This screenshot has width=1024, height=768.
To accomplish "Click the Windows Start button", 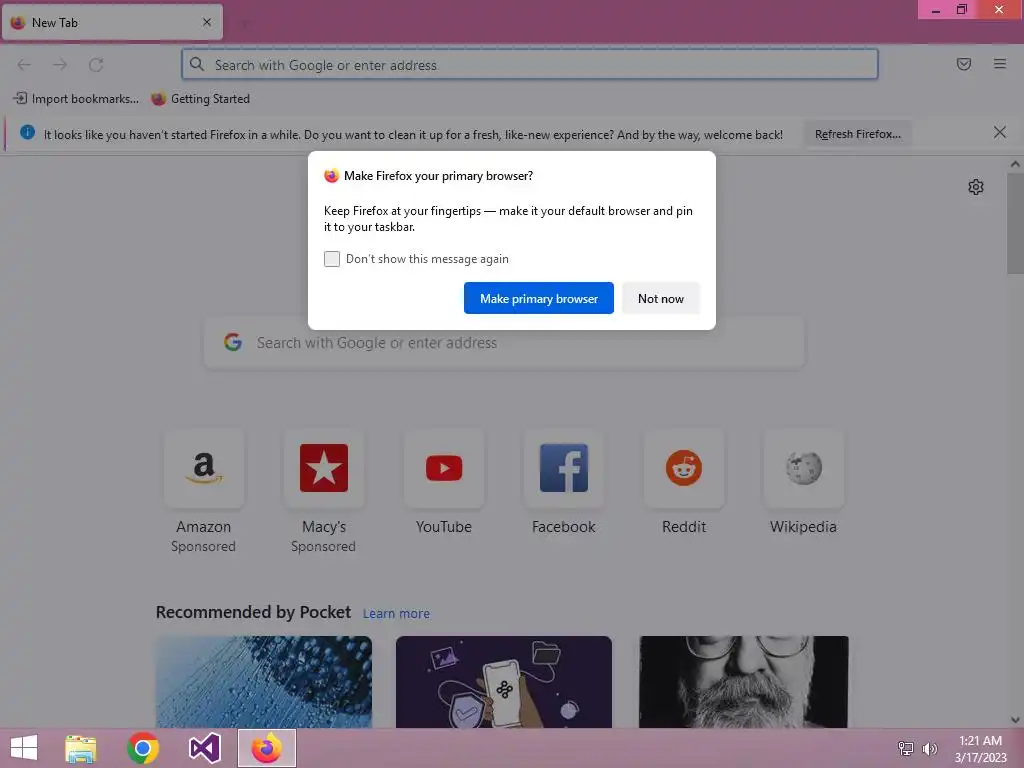I will [x=24, y=748].
